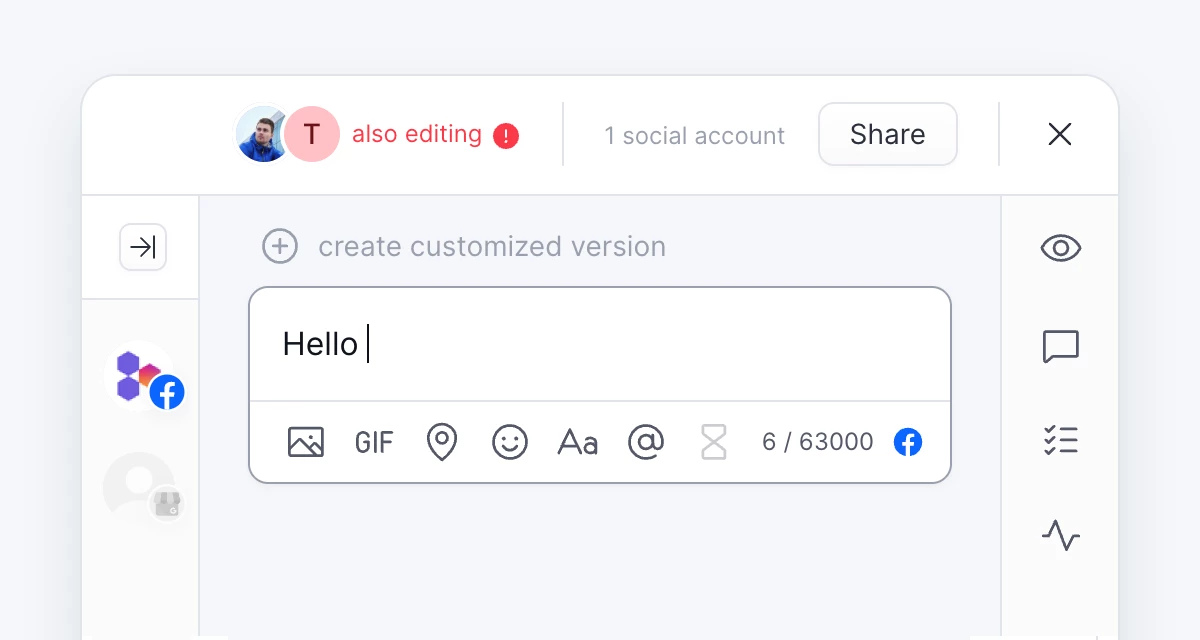Toggle the post preview eye icon
This screenshot has width=1200, height=640.
[1060, 248]
